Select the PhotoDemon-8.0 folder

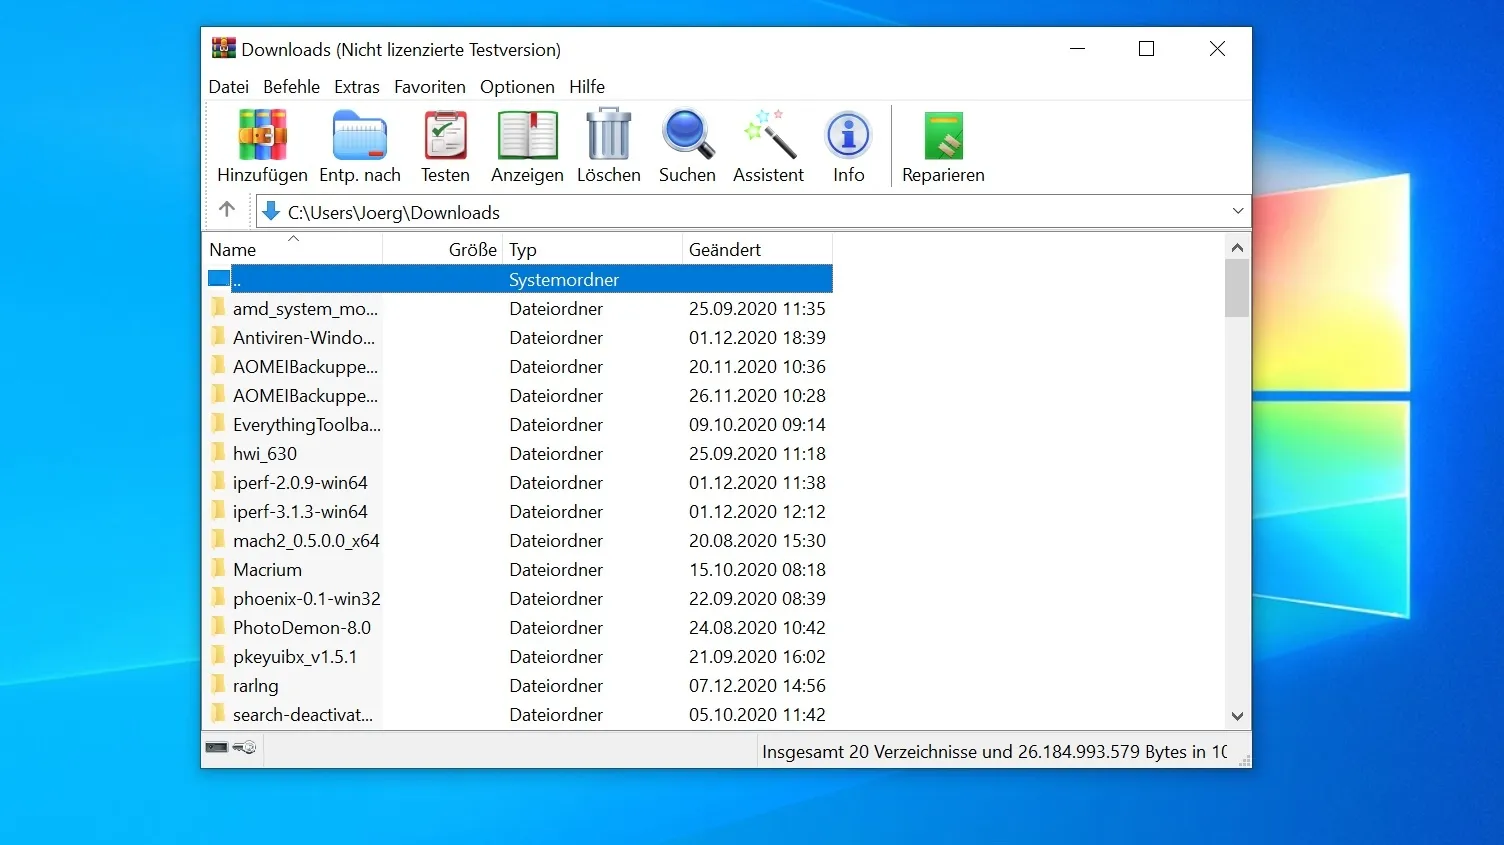301,628
